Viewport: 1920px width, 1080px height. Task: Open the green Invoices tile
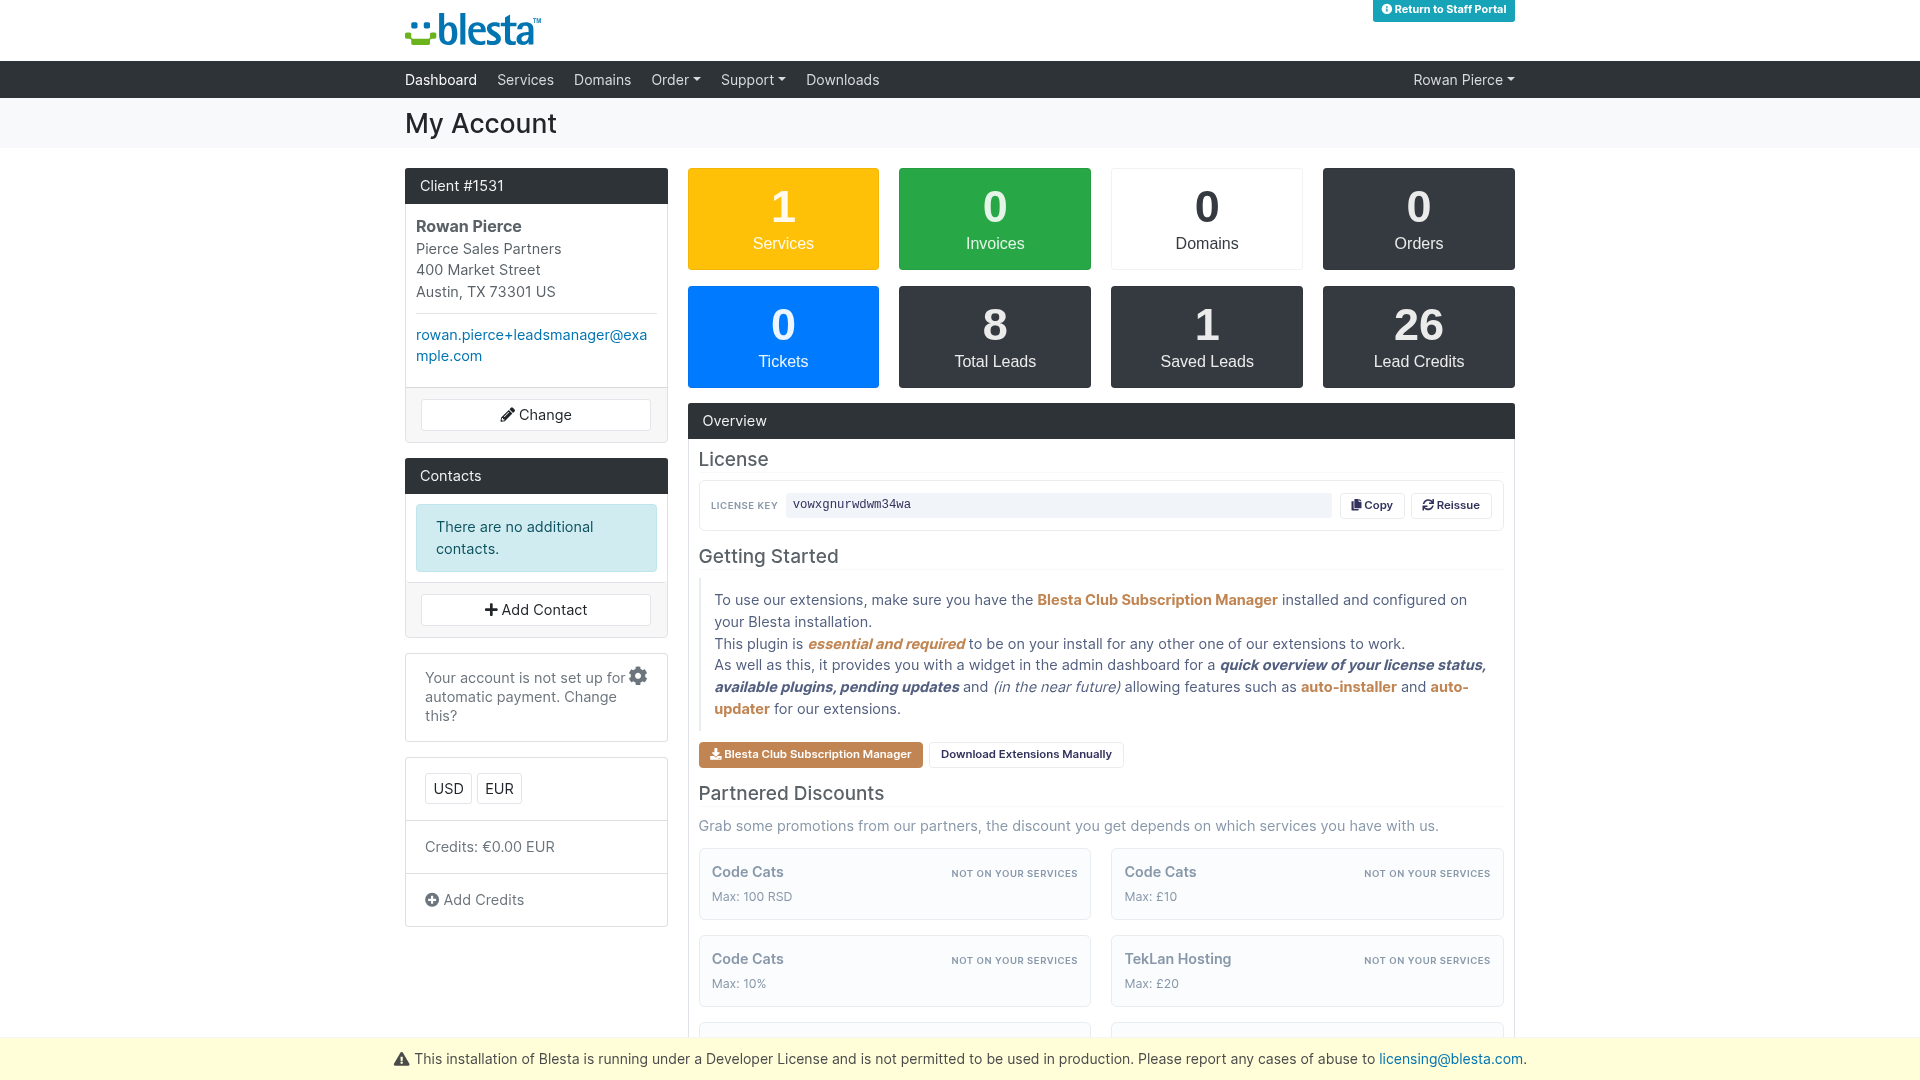point(995,219)
